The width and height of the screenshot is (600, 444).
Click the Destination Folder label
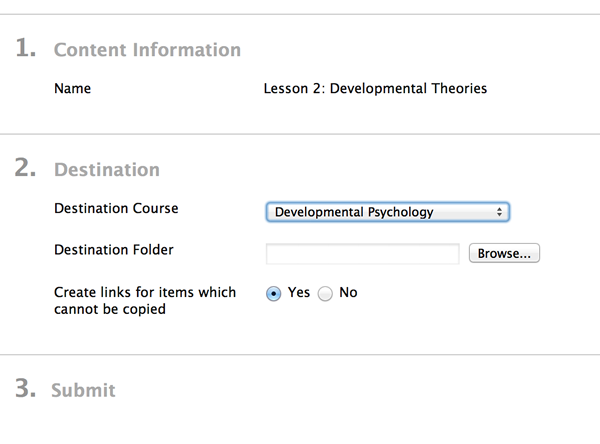114,250
